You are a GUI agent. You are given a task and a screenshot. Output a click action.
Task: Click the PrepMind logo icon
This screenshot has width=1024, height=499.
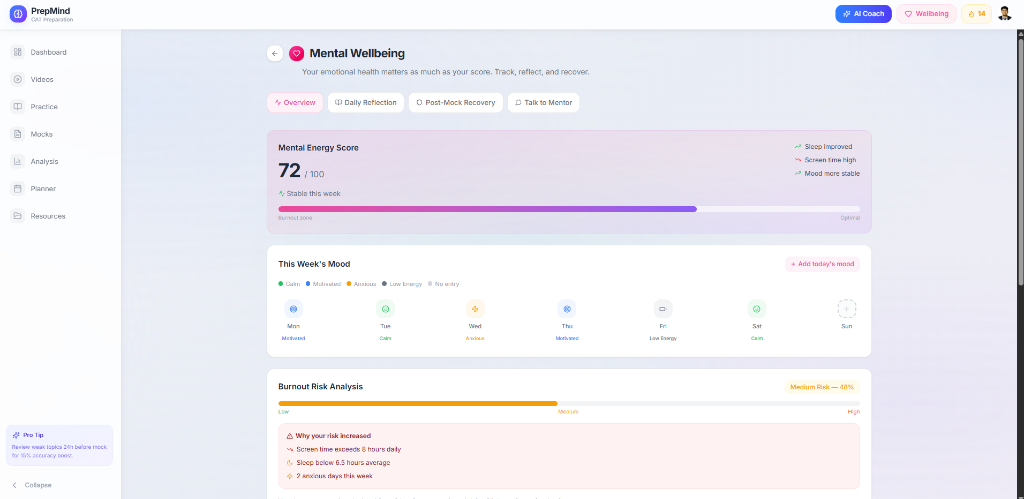18,14
